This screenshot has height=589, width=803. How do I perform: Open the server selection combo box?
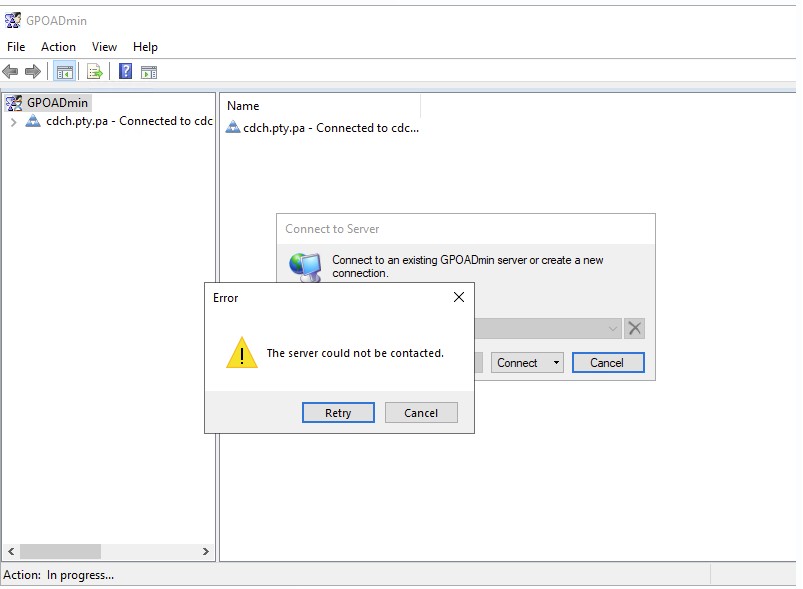[x=613, y=328]
